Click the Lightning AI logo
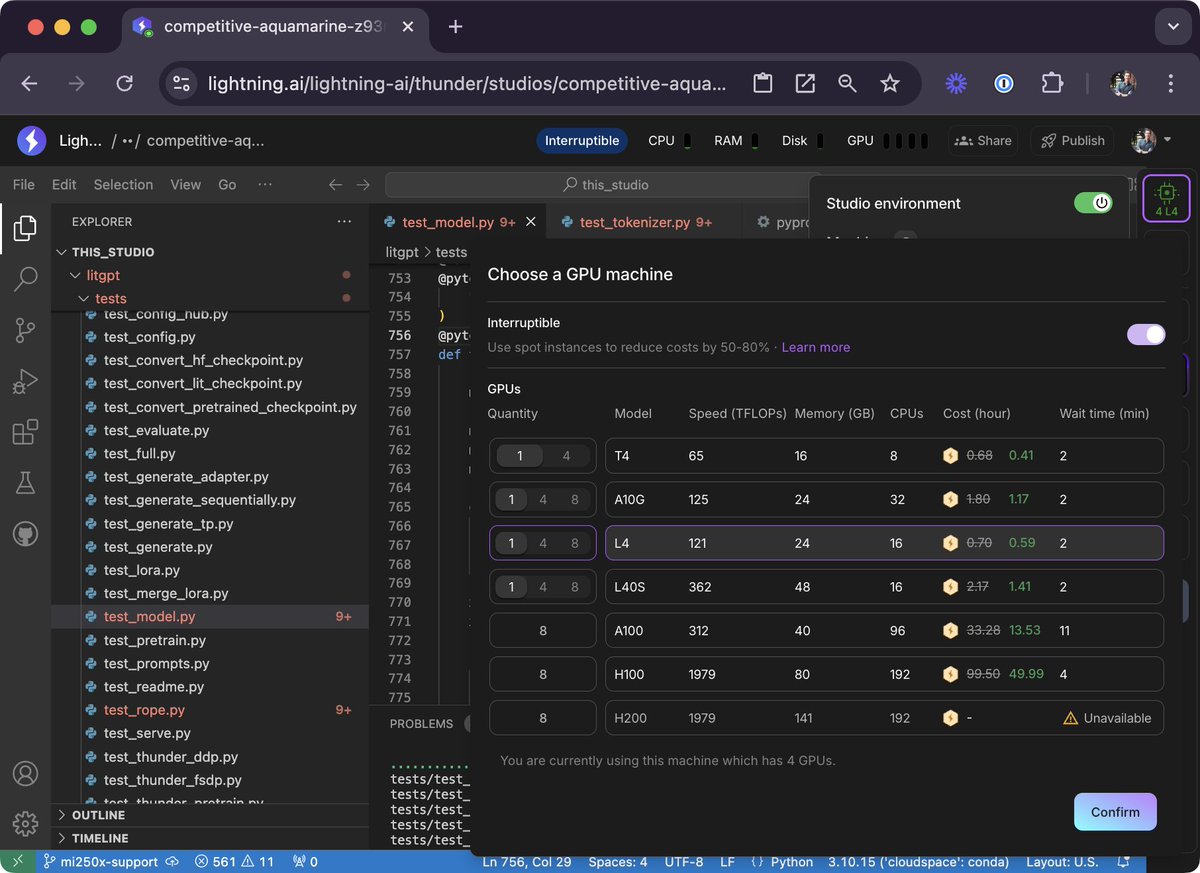The image size is (1200, 873). pyautogui.click(x=31, y=141)
